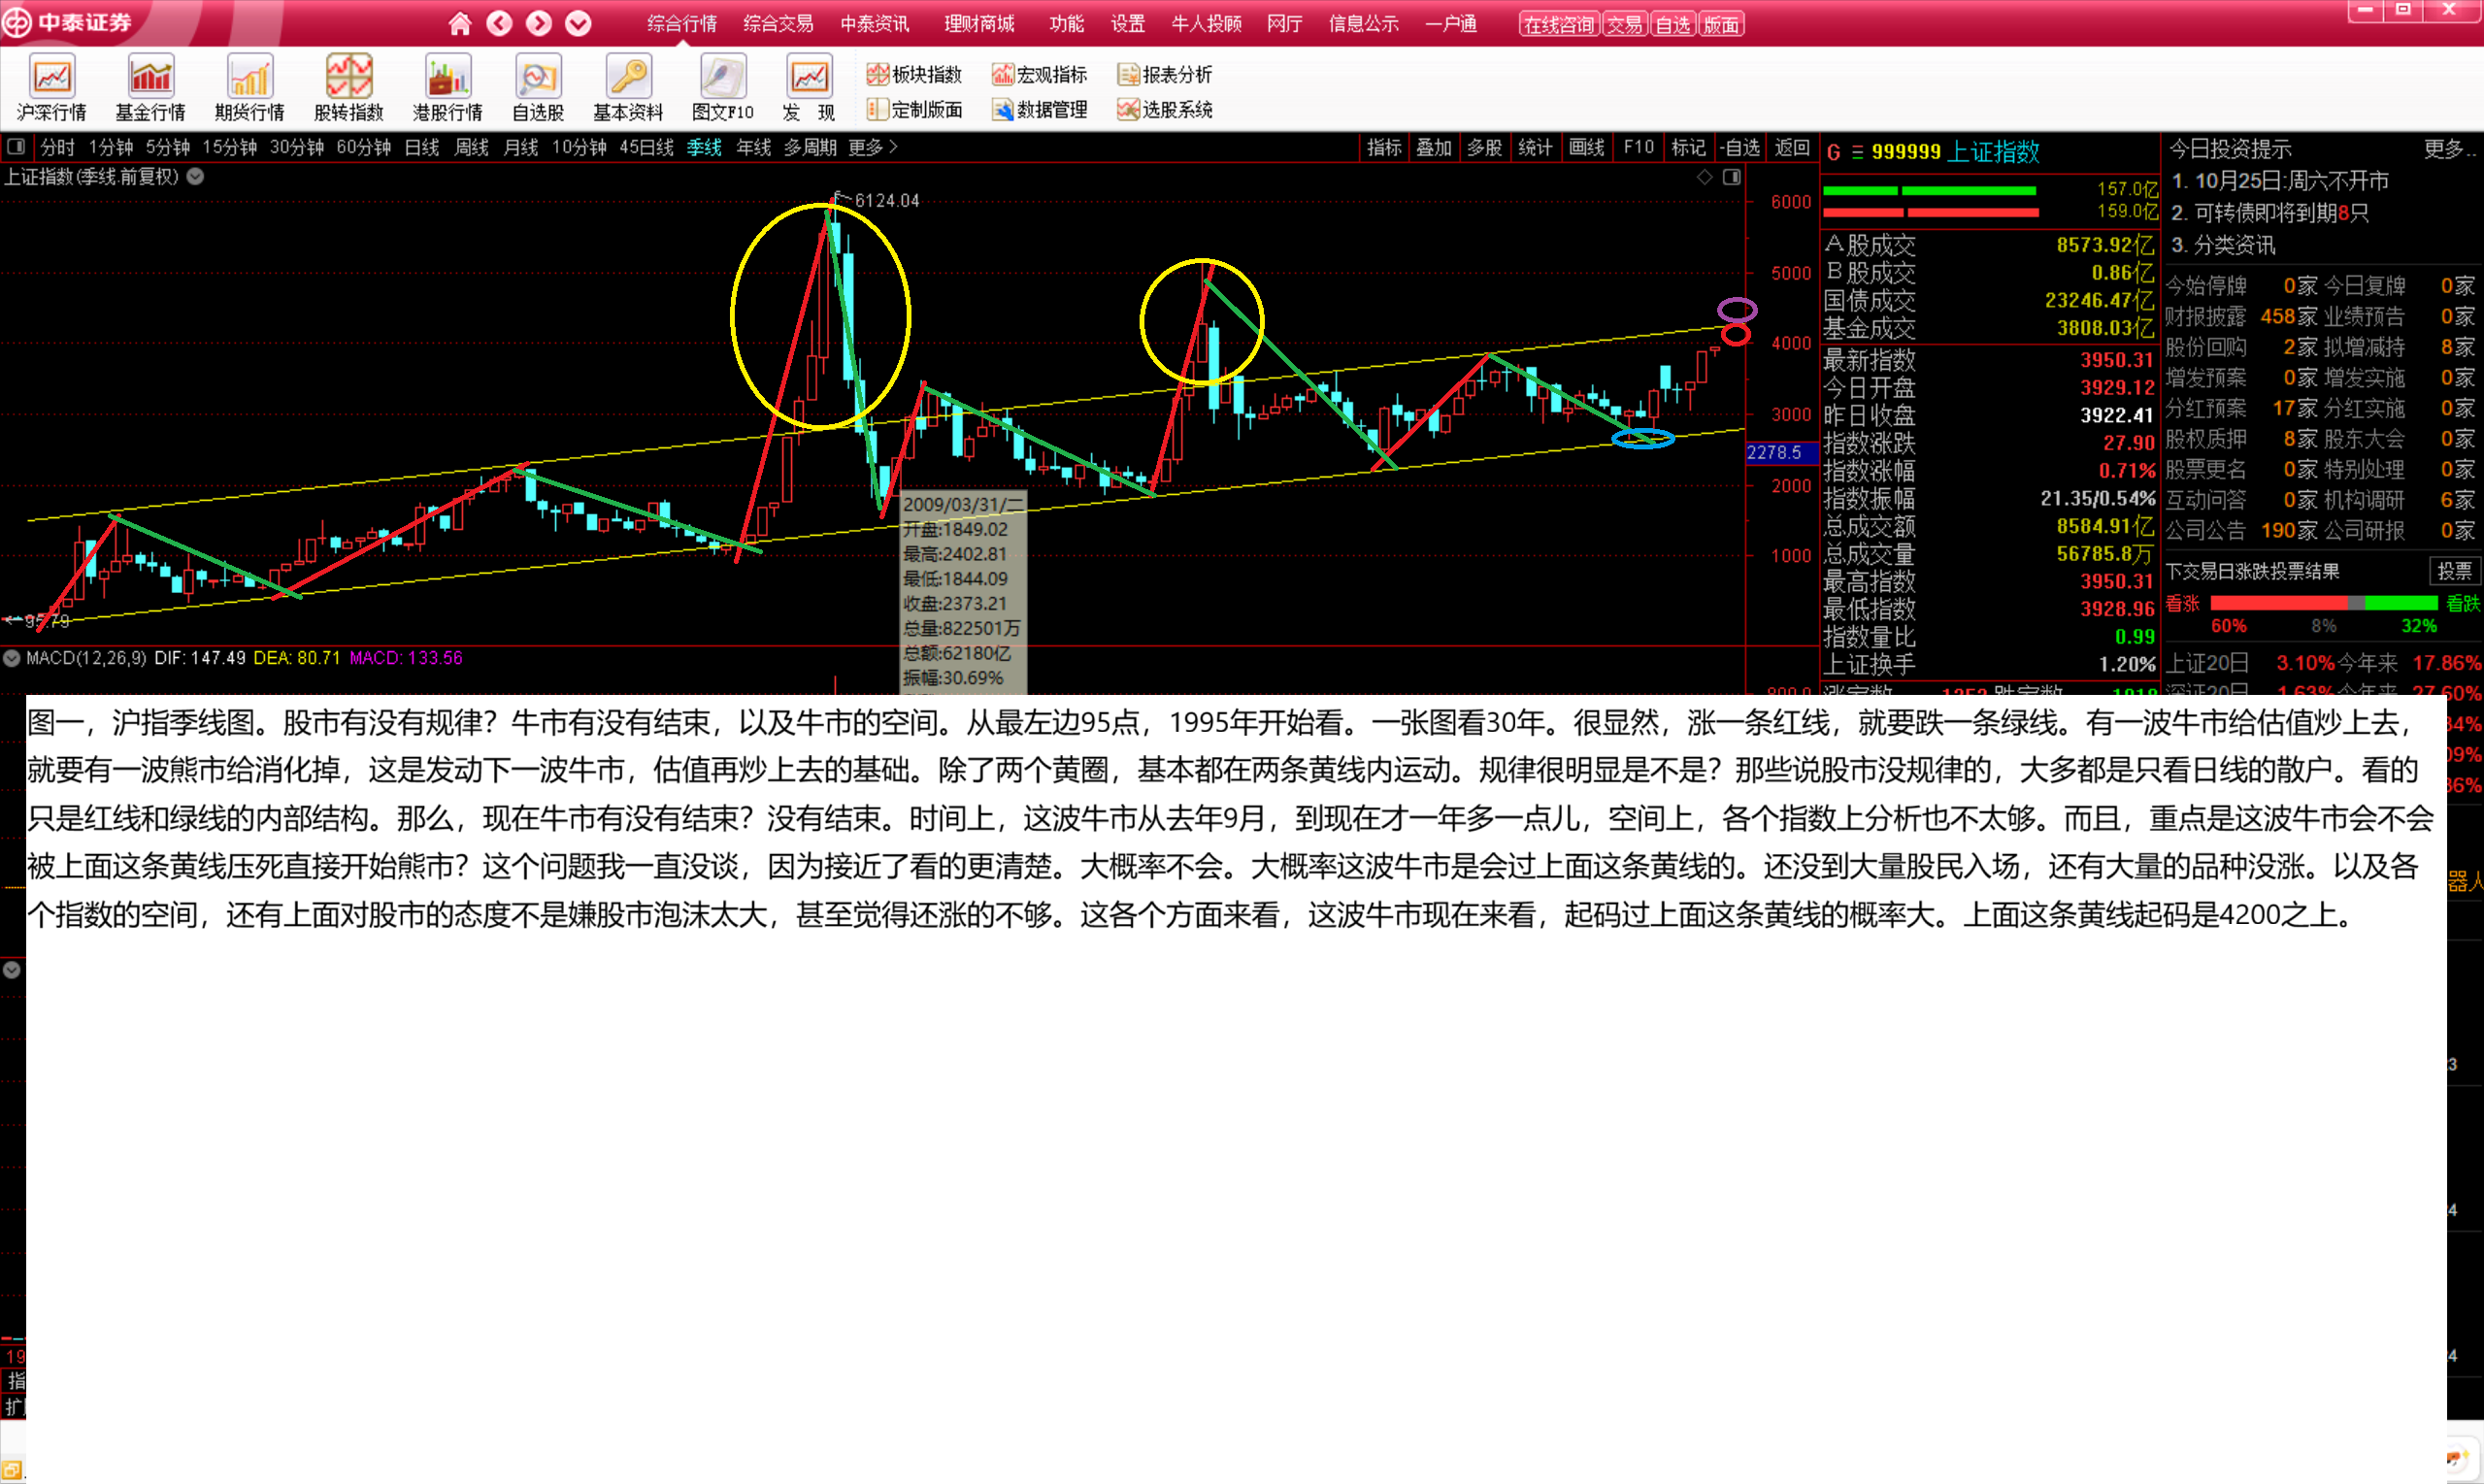This screenshot has width=2484, height=1484.
Task: Open the 基金行情 fund quotes icon
Action: click(x=150, y=78)
